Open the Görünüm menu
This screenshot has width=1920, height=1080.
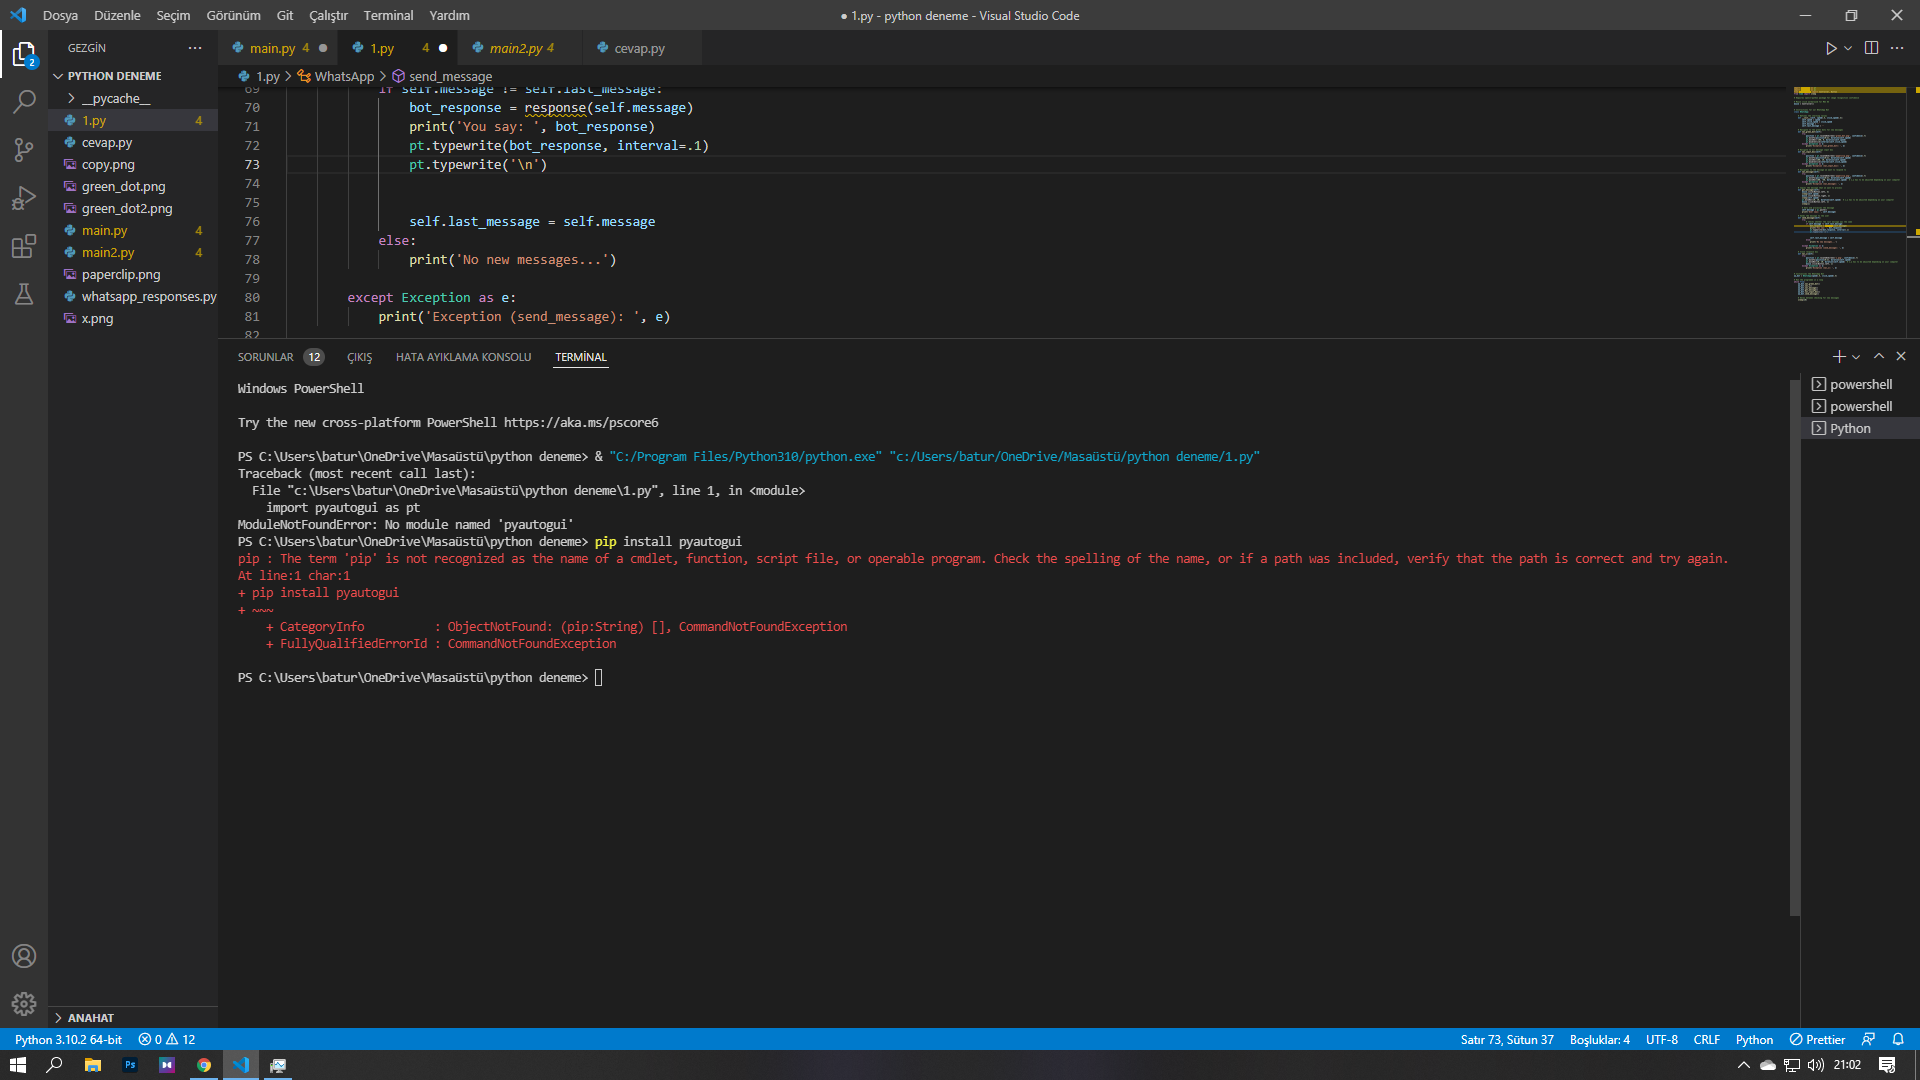(x=233, y=15)
